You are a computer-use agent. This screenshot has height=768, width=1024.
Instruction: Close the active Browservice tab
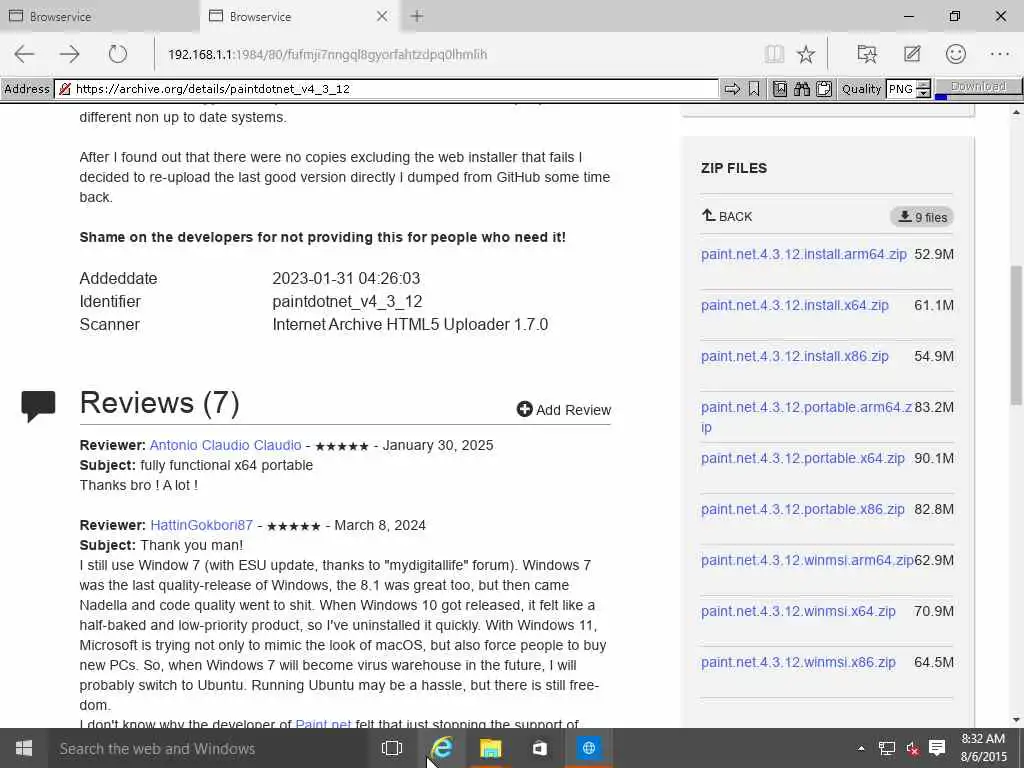(x=382, y=16)
